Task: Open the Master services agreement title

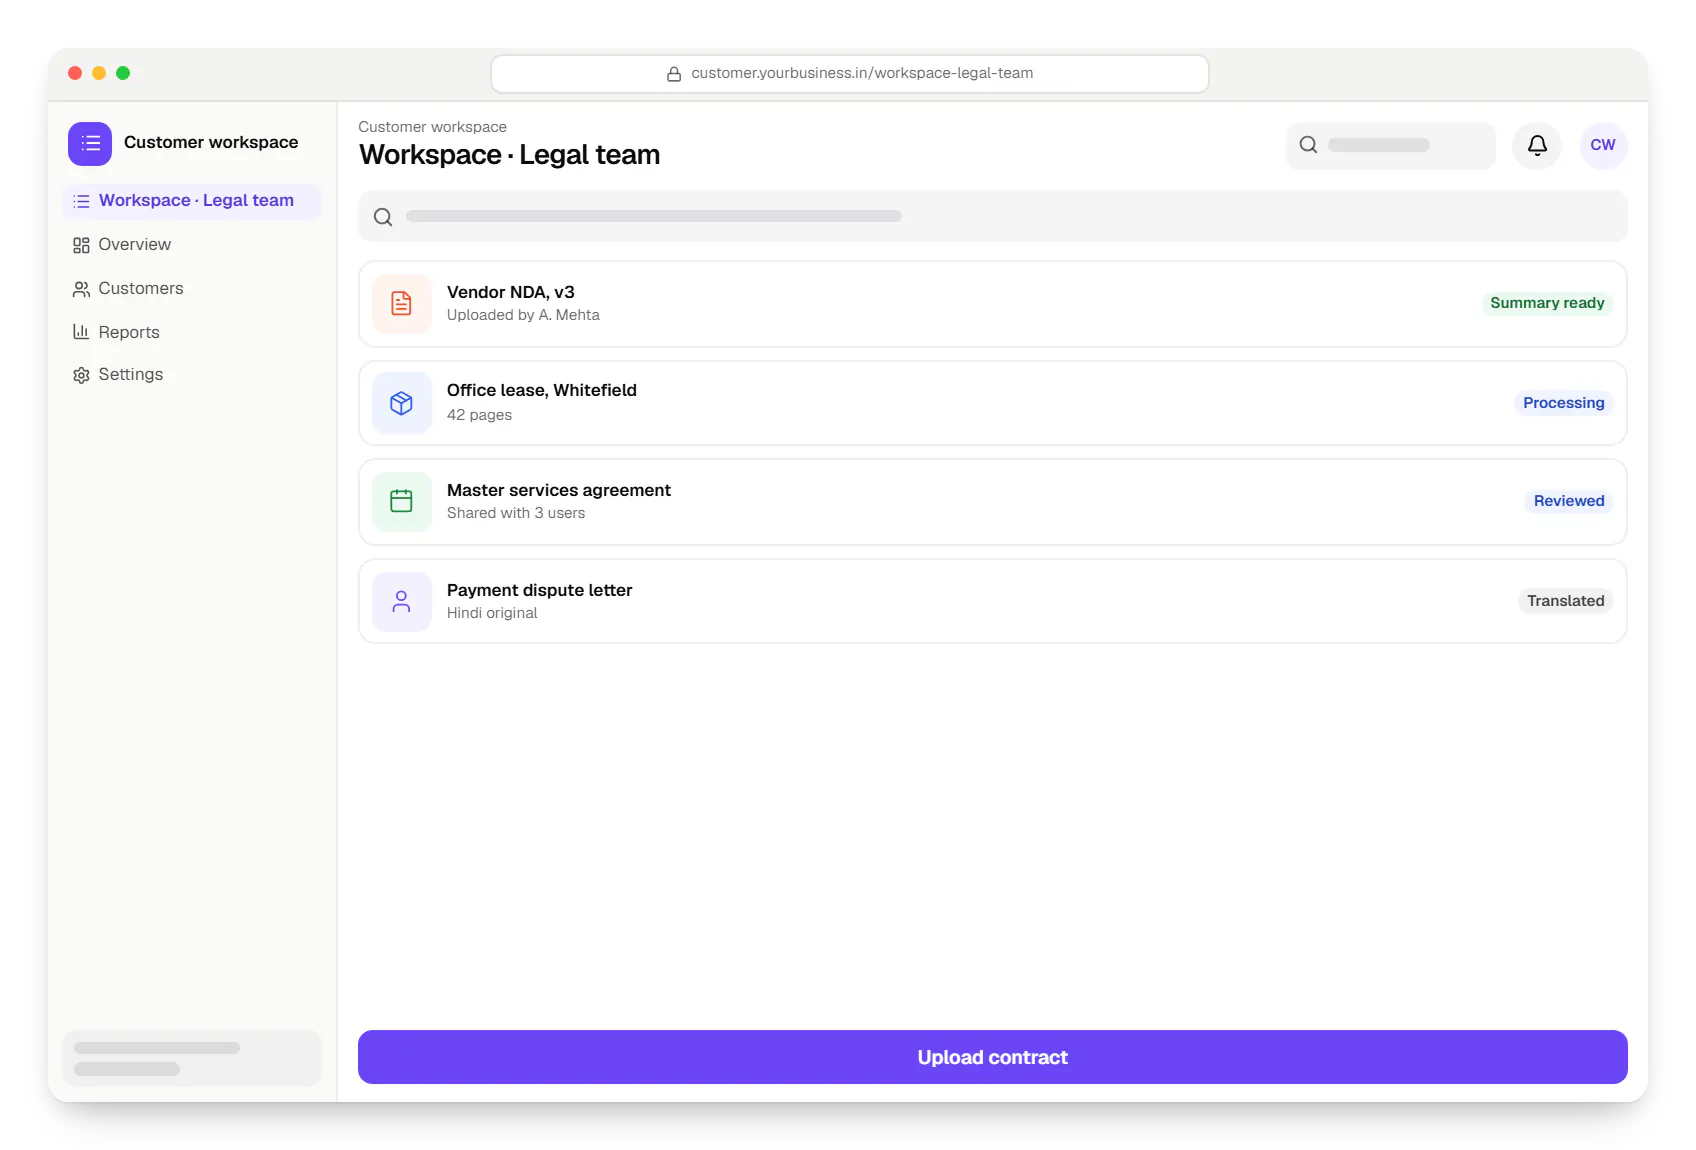Action: pos(558,490)
